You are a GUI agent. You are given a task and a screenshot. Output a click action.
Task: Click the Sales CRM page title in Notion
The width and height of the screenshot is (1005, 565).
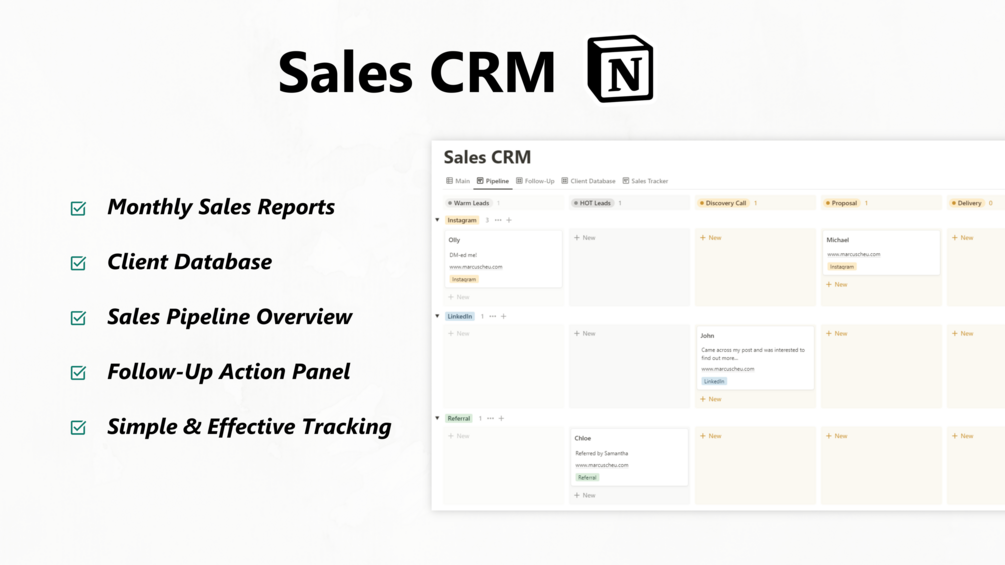coord(487,157)
